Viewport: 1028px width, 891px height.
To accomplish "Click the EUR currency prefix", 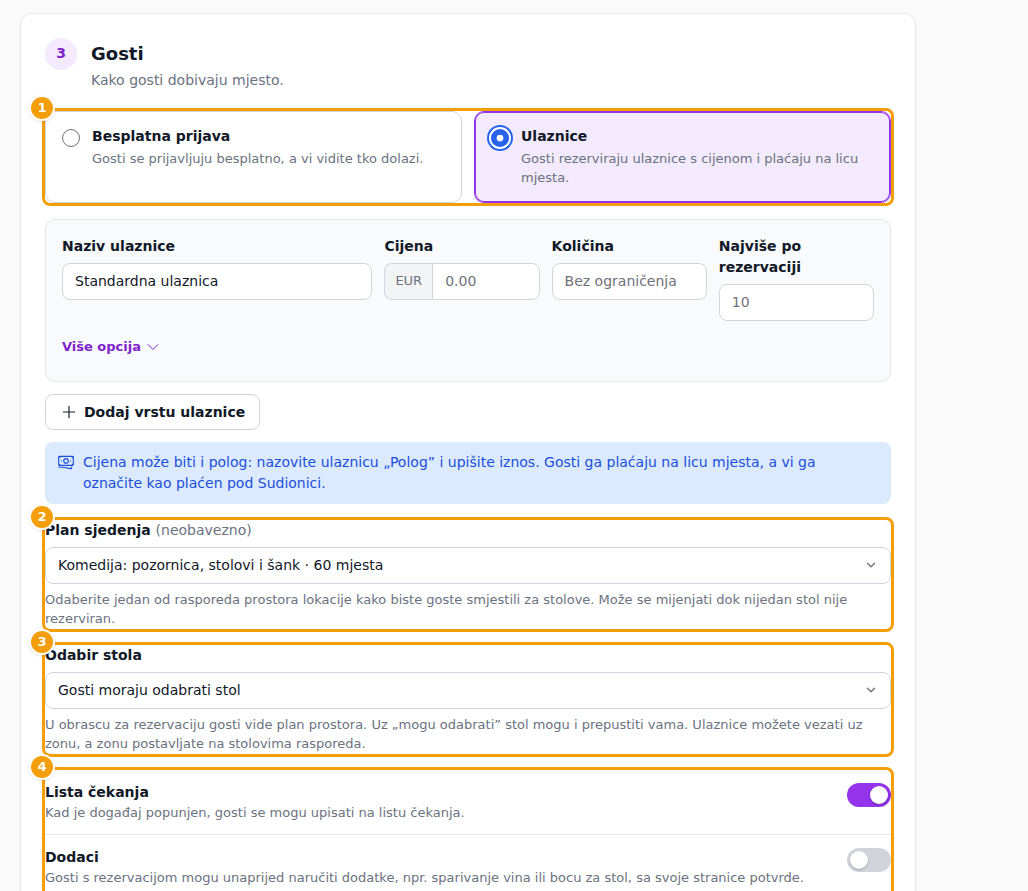I will click(408, 282).
